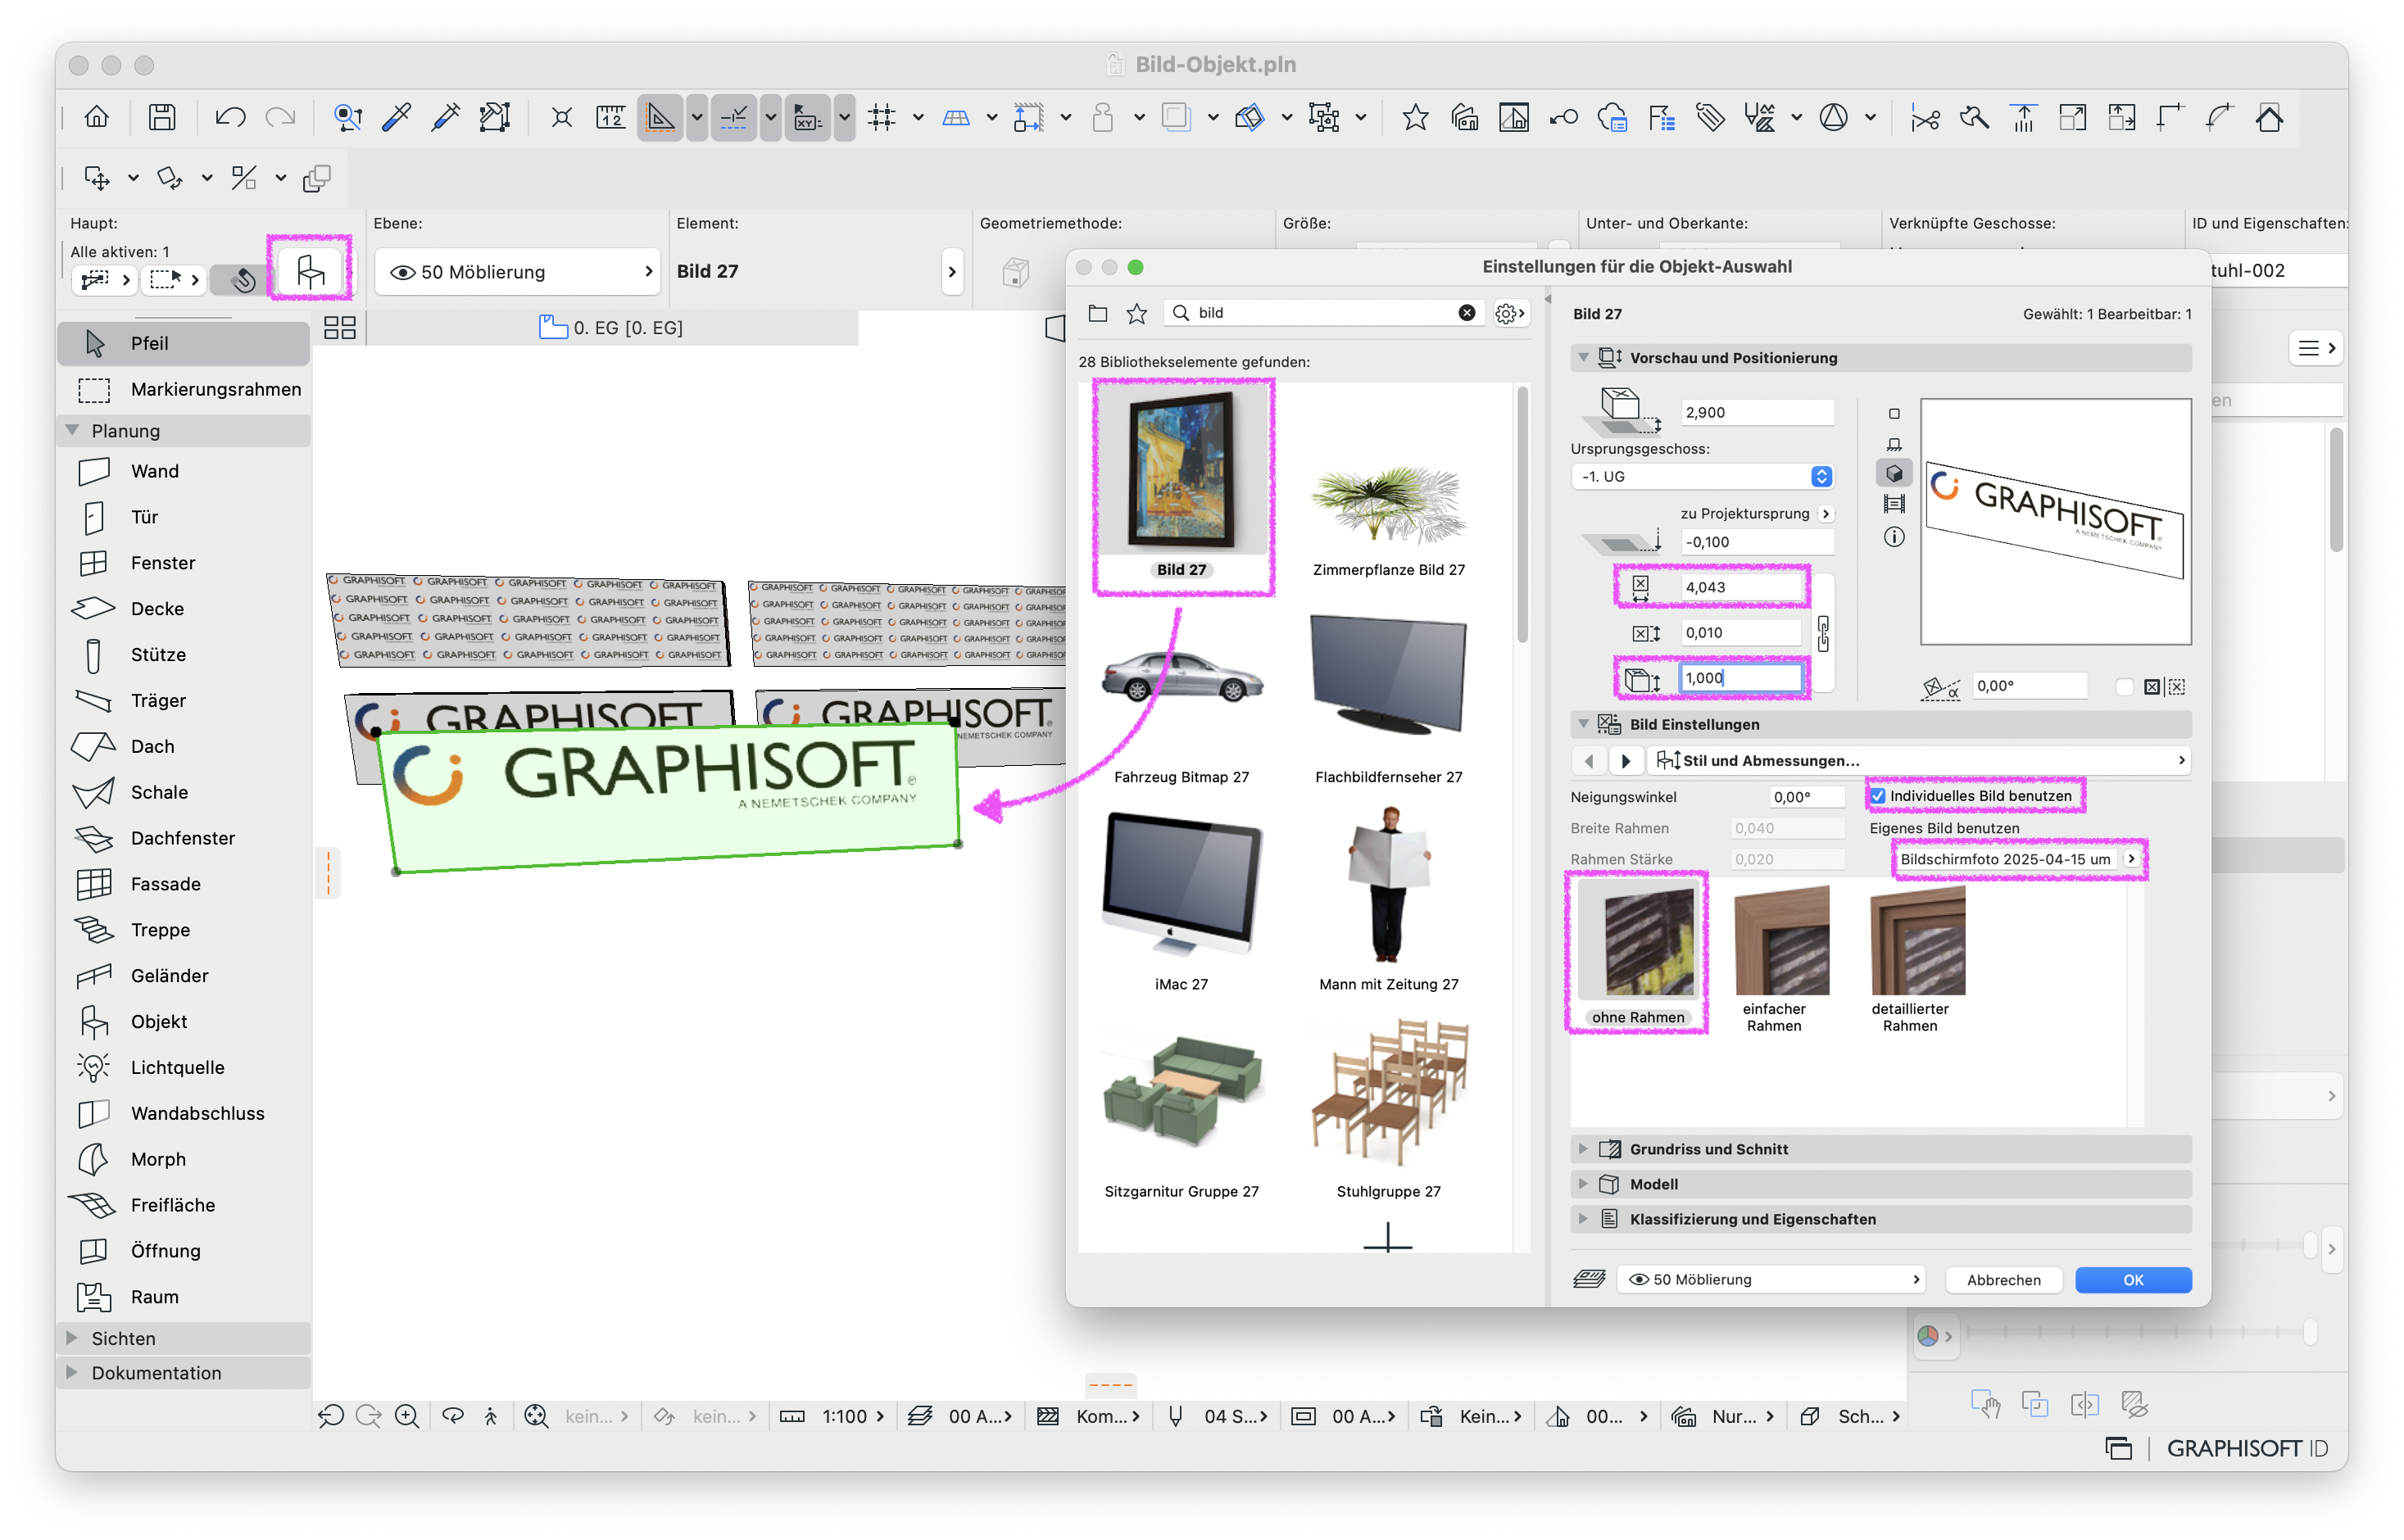Expand Grundriss und Schnitt section
Screen dimensions: 2404x1540
[x=1584, y=1149]
